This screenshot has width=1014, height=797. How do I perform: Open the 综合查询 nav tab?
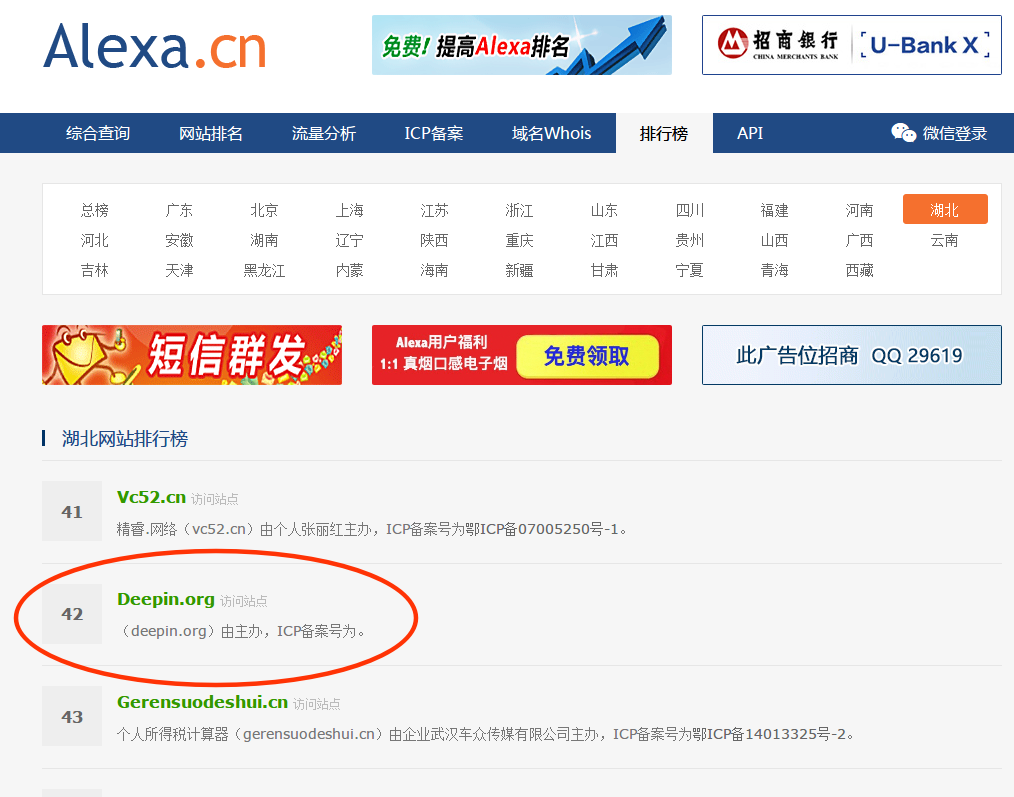[98, 133]
